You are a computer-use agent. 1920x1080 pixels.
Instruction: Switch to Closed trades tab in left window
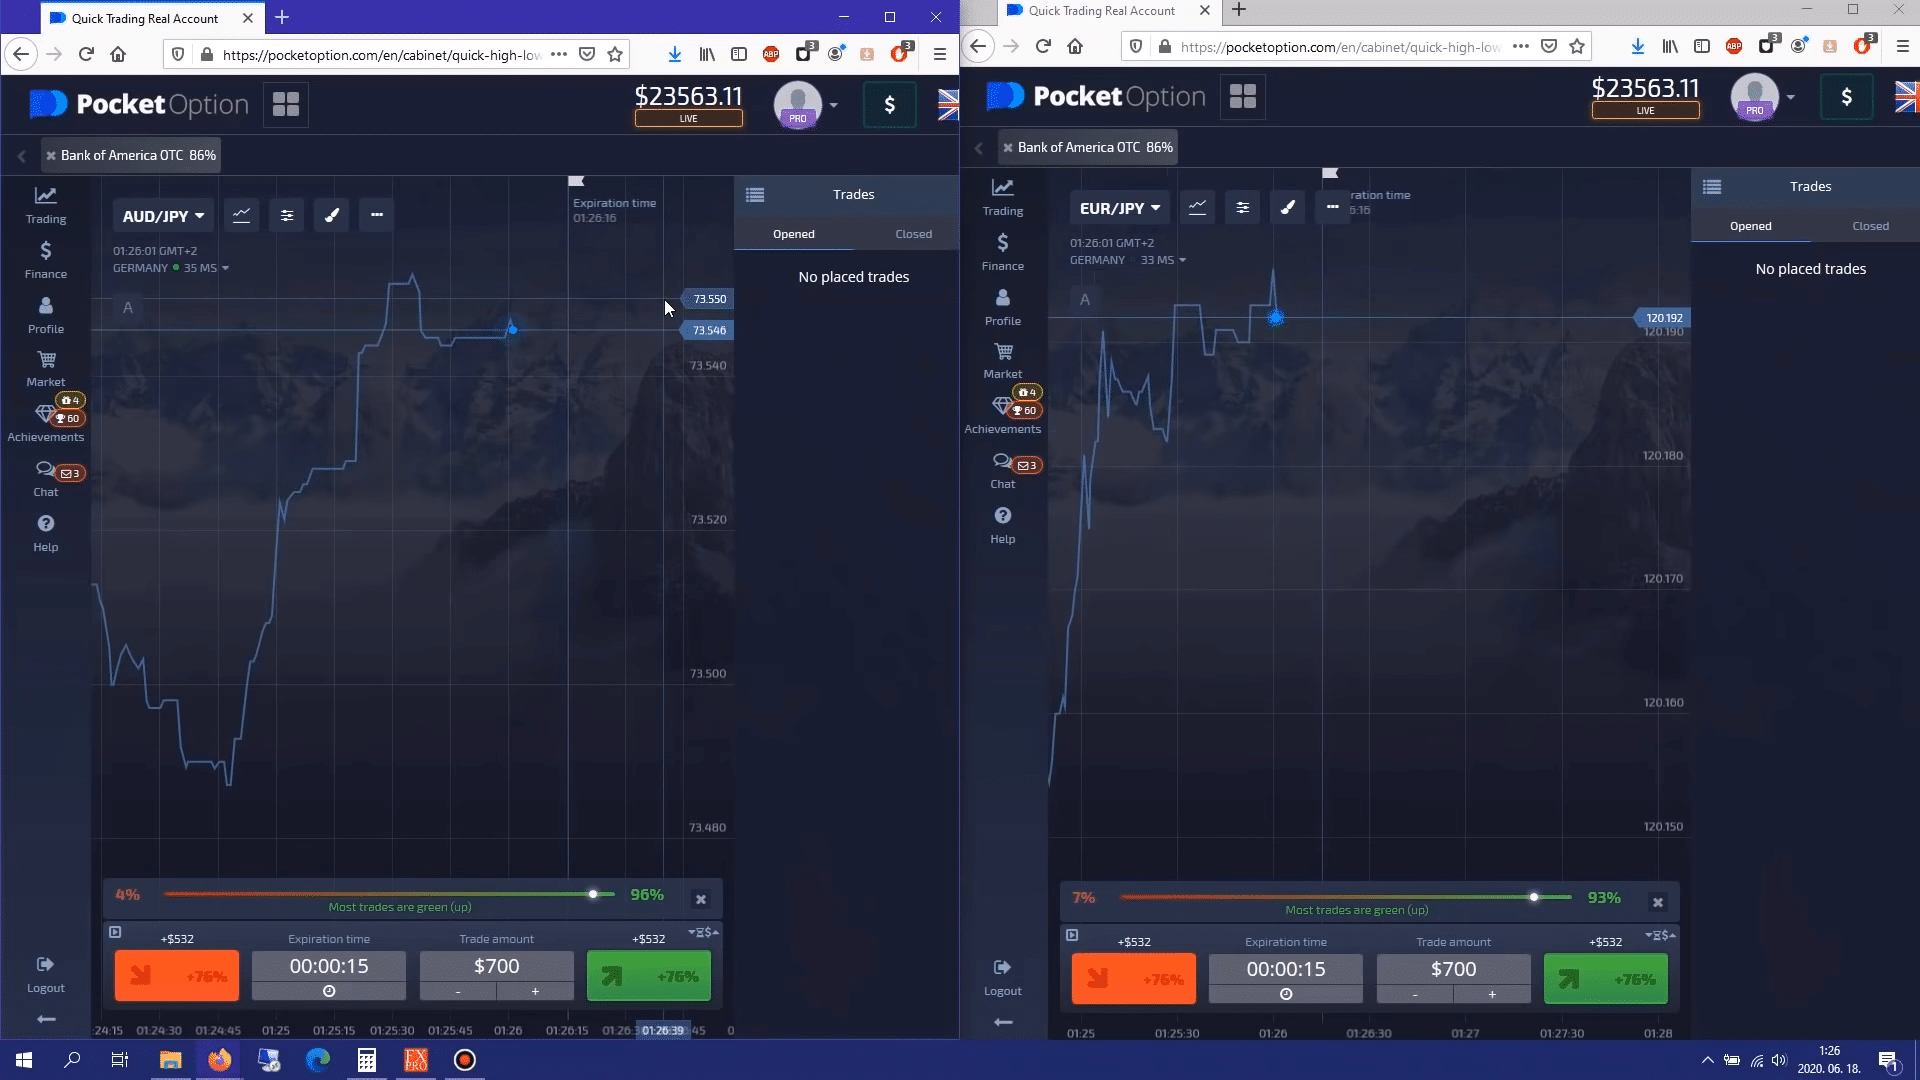(x=913, y=234)
